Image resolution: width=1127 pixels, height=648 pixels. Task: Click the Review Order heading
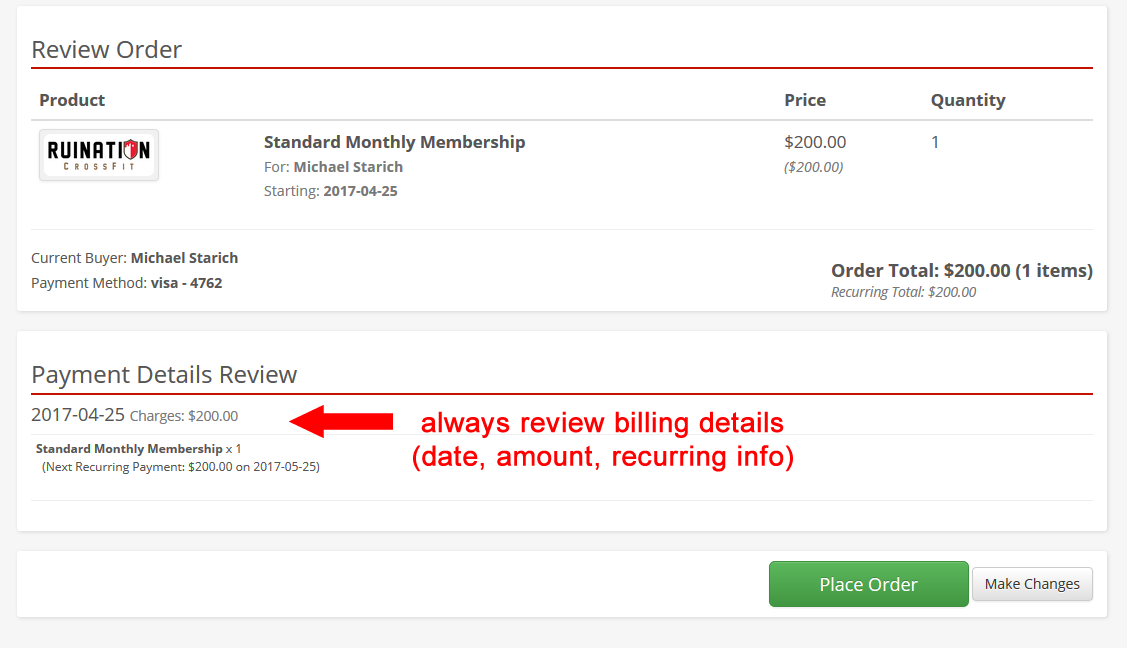click(106, 50)
